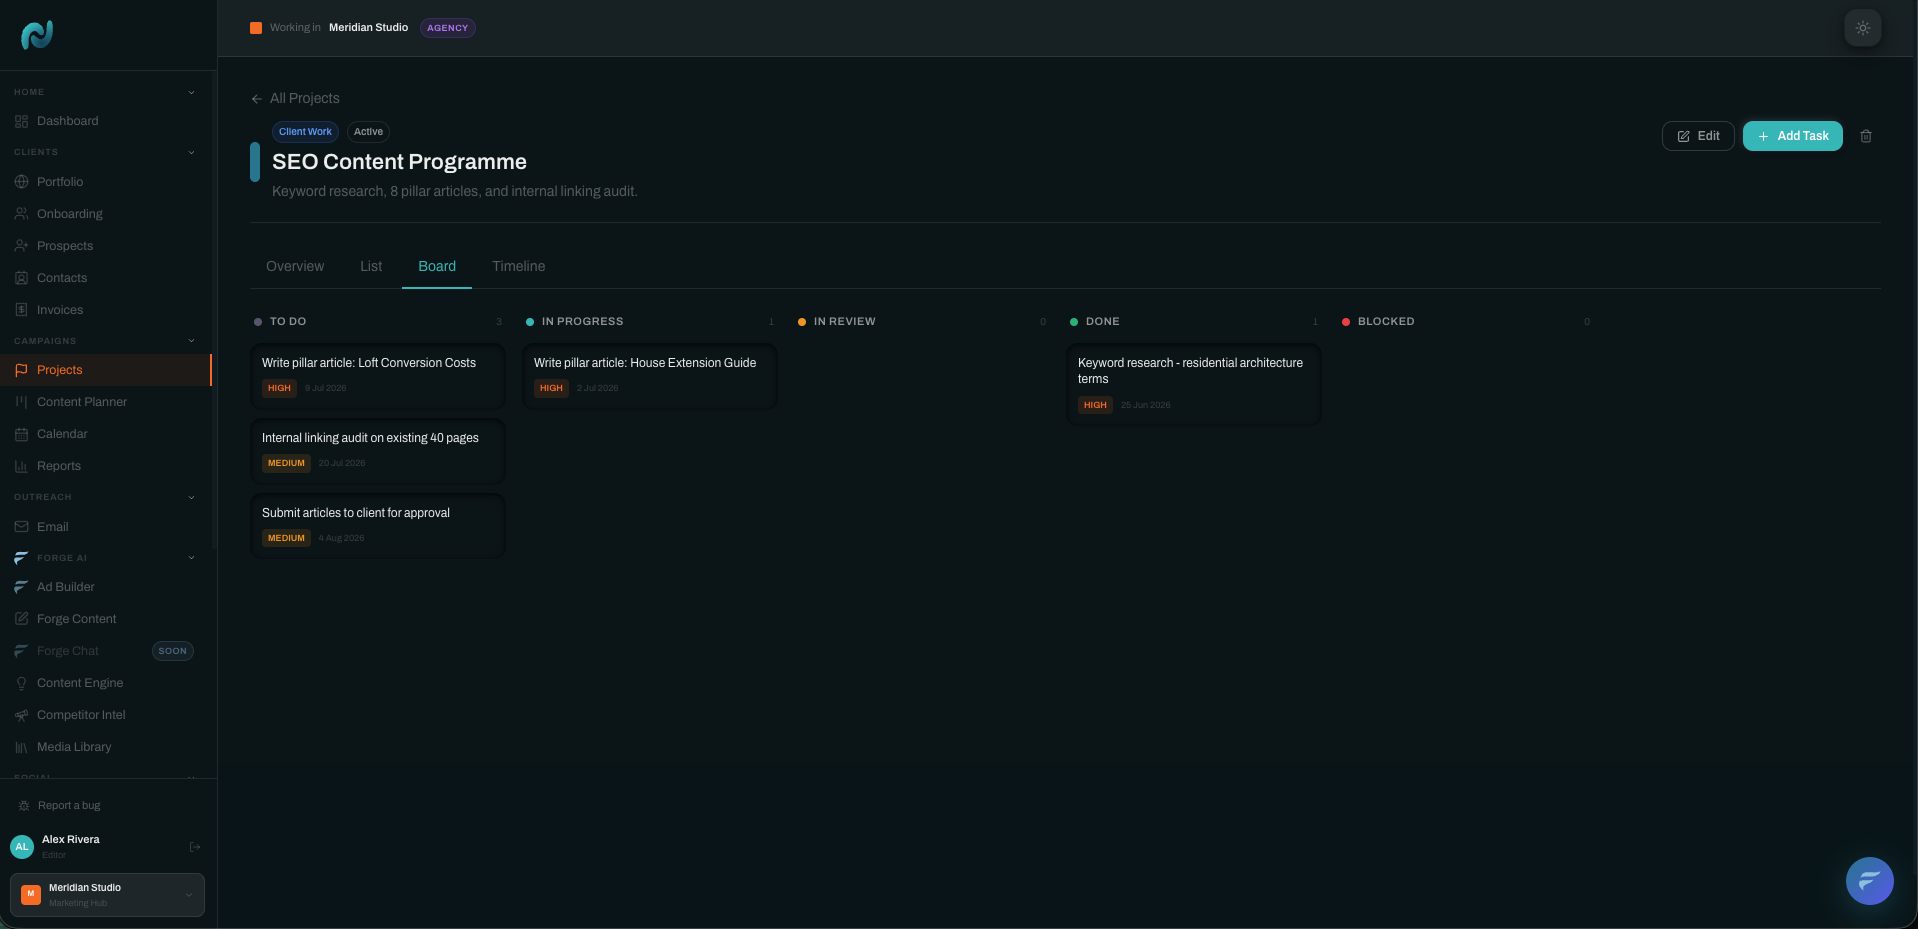Click the Client Work tag
Screen dimensions: 1918x929
tap(305, 132)
